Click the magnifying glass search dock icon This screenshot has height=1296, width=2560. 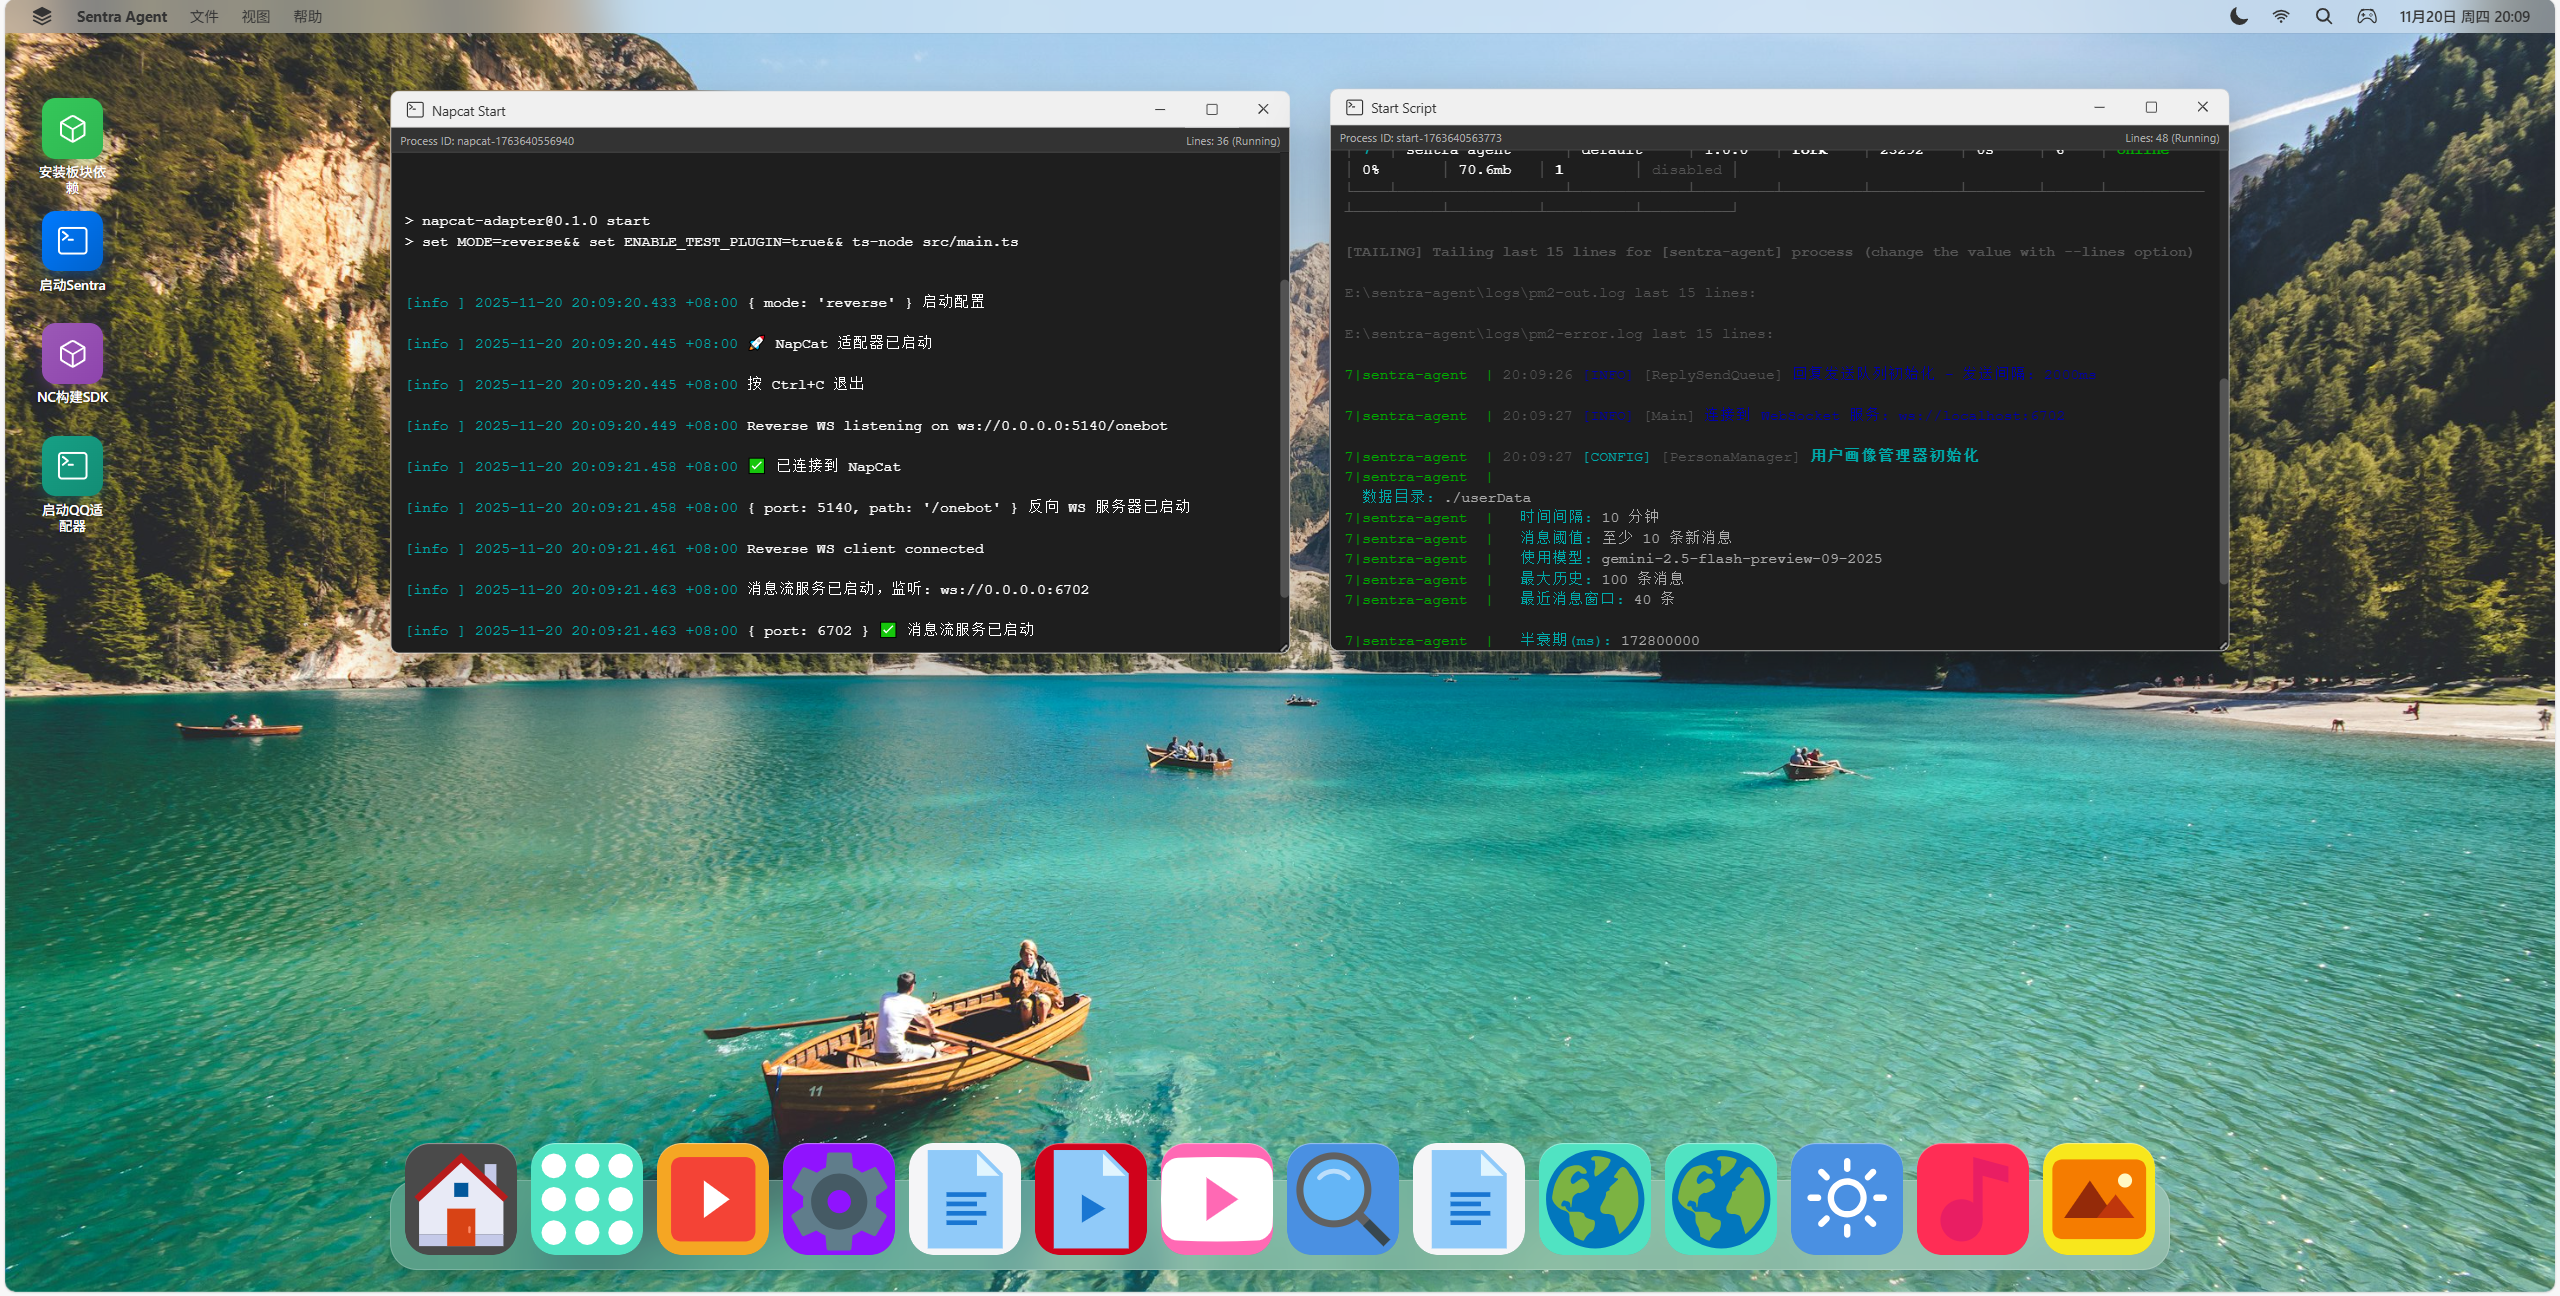[1343, 1199]
